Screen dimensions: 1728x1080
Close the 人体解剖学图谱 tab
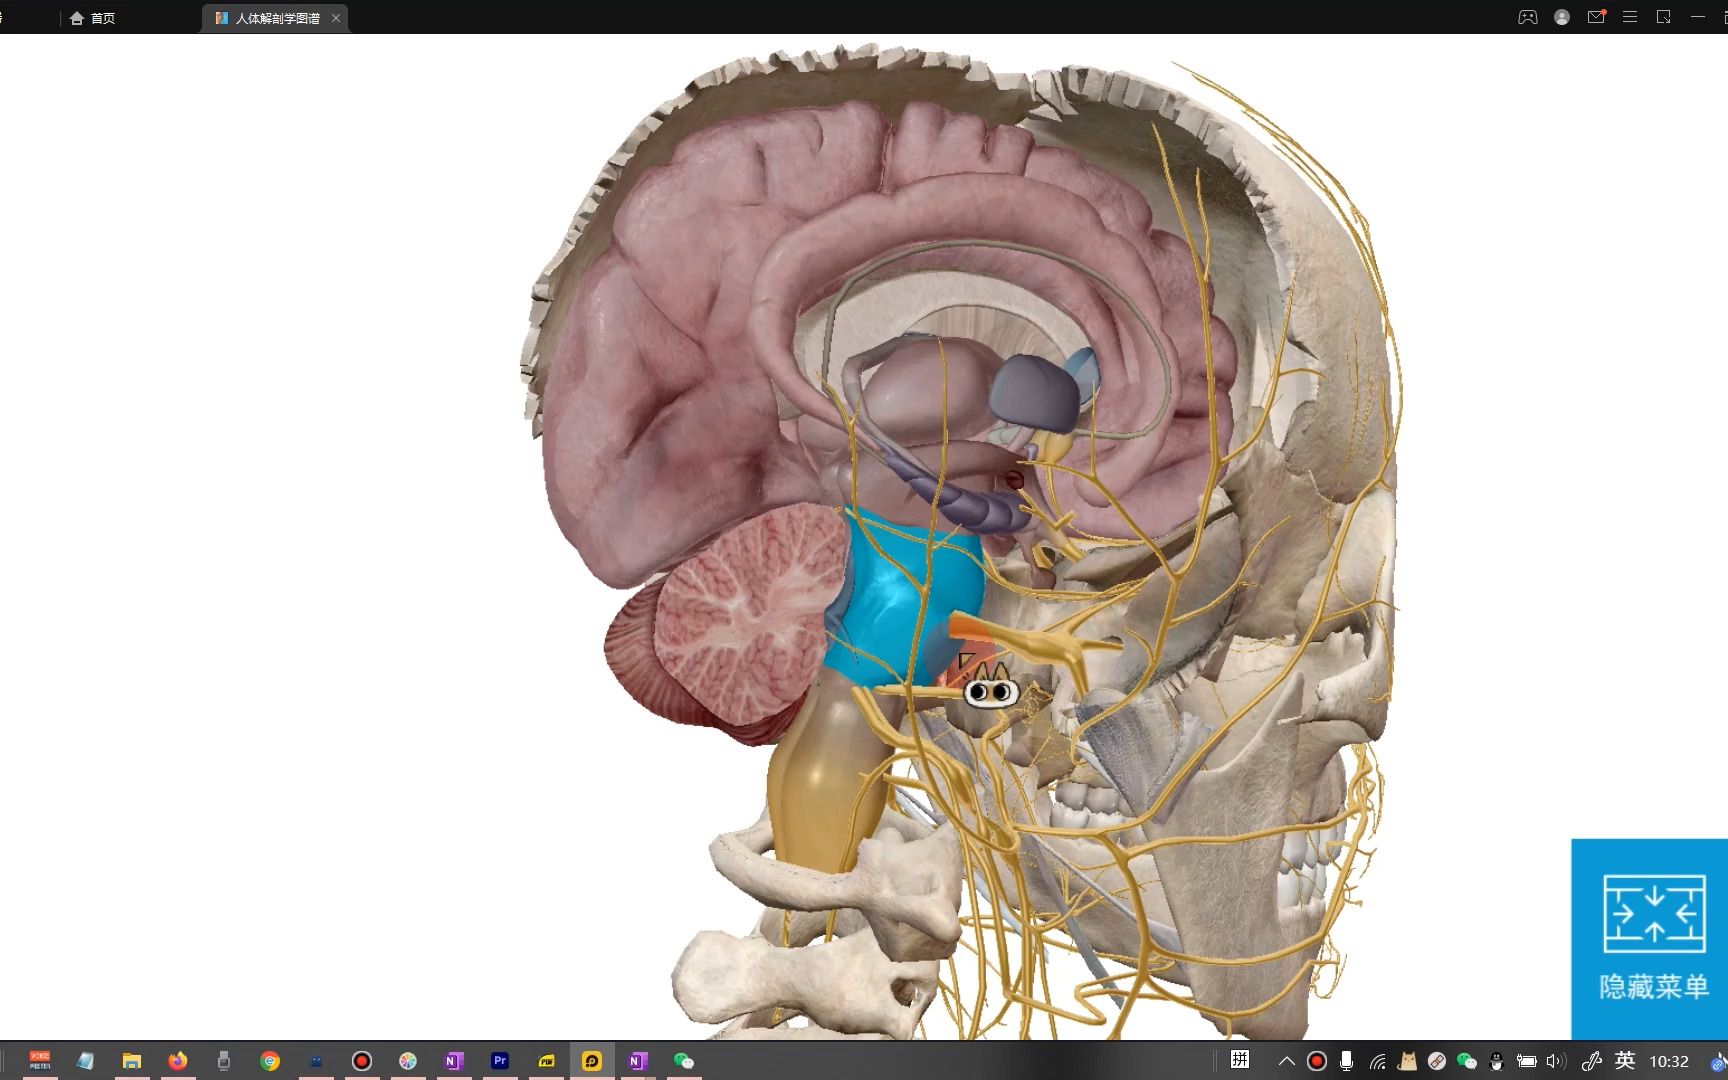336,18
